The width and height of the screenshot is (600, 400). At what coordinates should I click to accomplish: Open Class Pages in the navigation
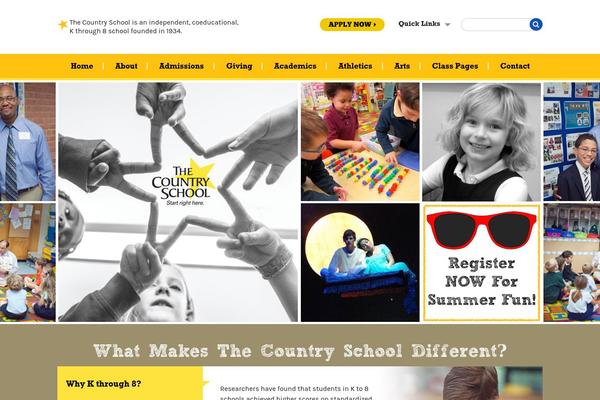(455, 66)
